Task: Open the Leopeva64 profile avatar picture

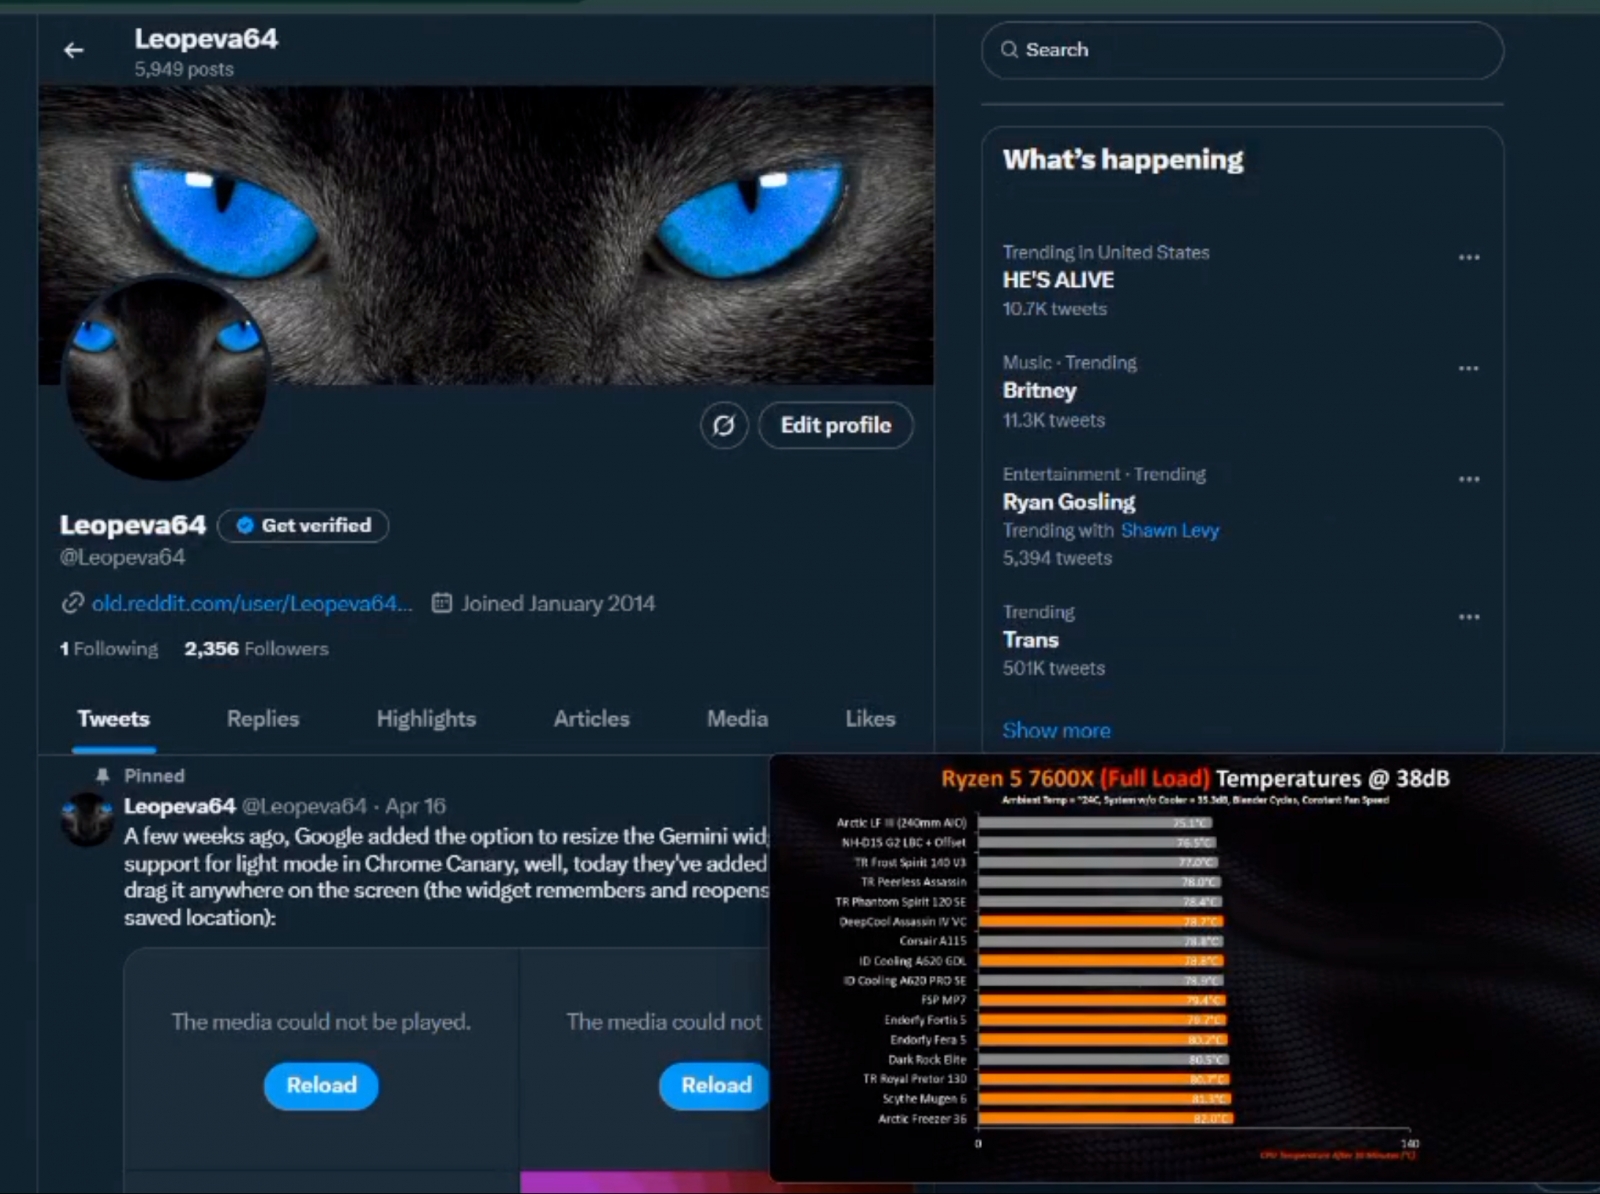Action: 166,378
